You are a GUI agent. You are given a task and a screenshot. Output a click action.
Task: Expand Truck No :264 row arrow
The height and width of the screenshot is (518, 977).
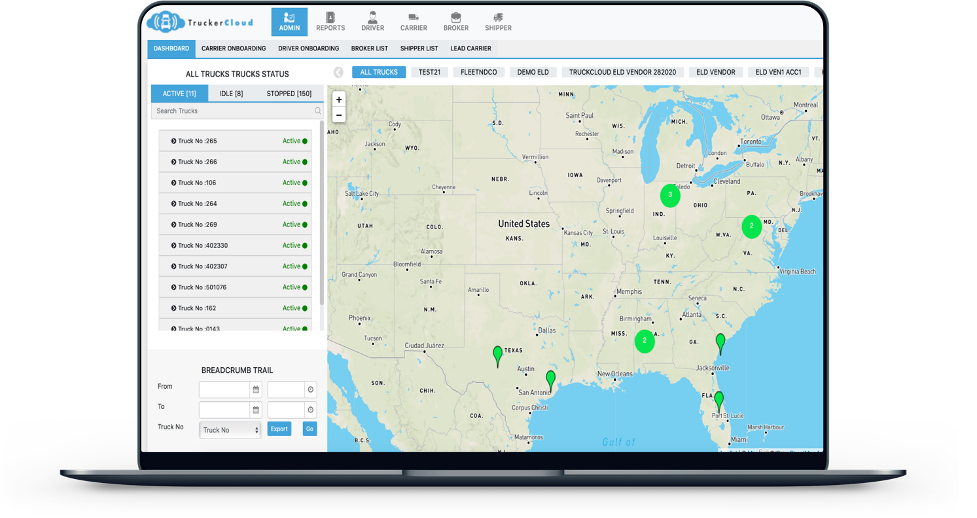[x=173, y=204]
